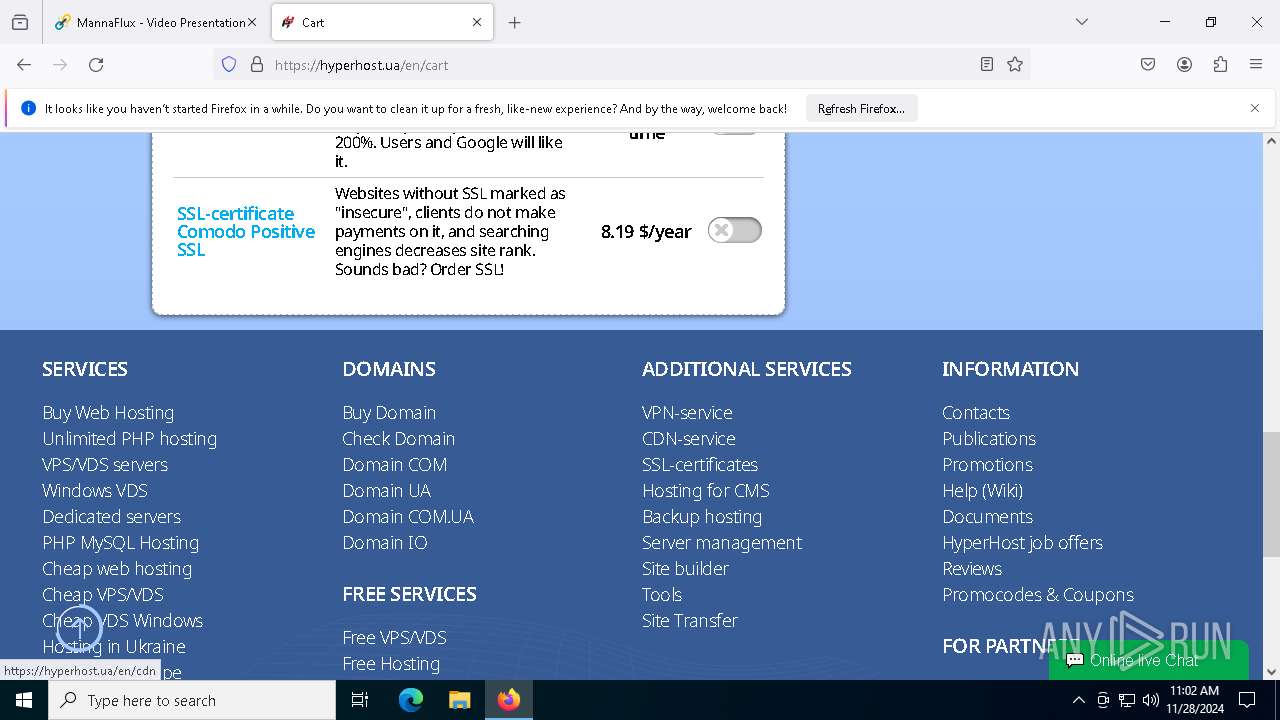1280x720 pixels.
Task: Open Unlimited PHP hosting link
Action: 129,438
